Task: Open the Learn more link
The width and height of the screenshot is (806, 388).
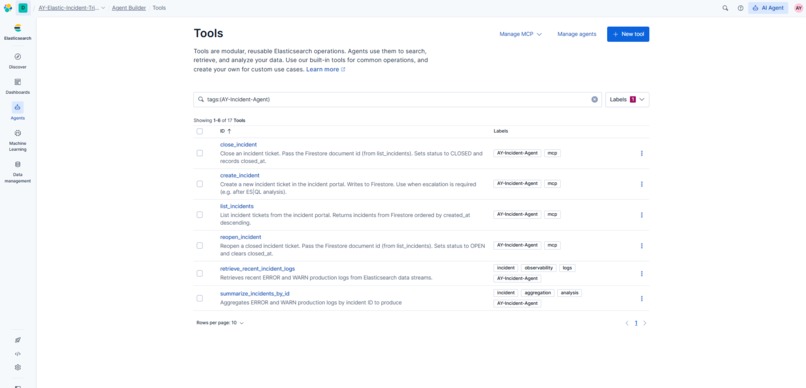Action: (x=325, y=69)
